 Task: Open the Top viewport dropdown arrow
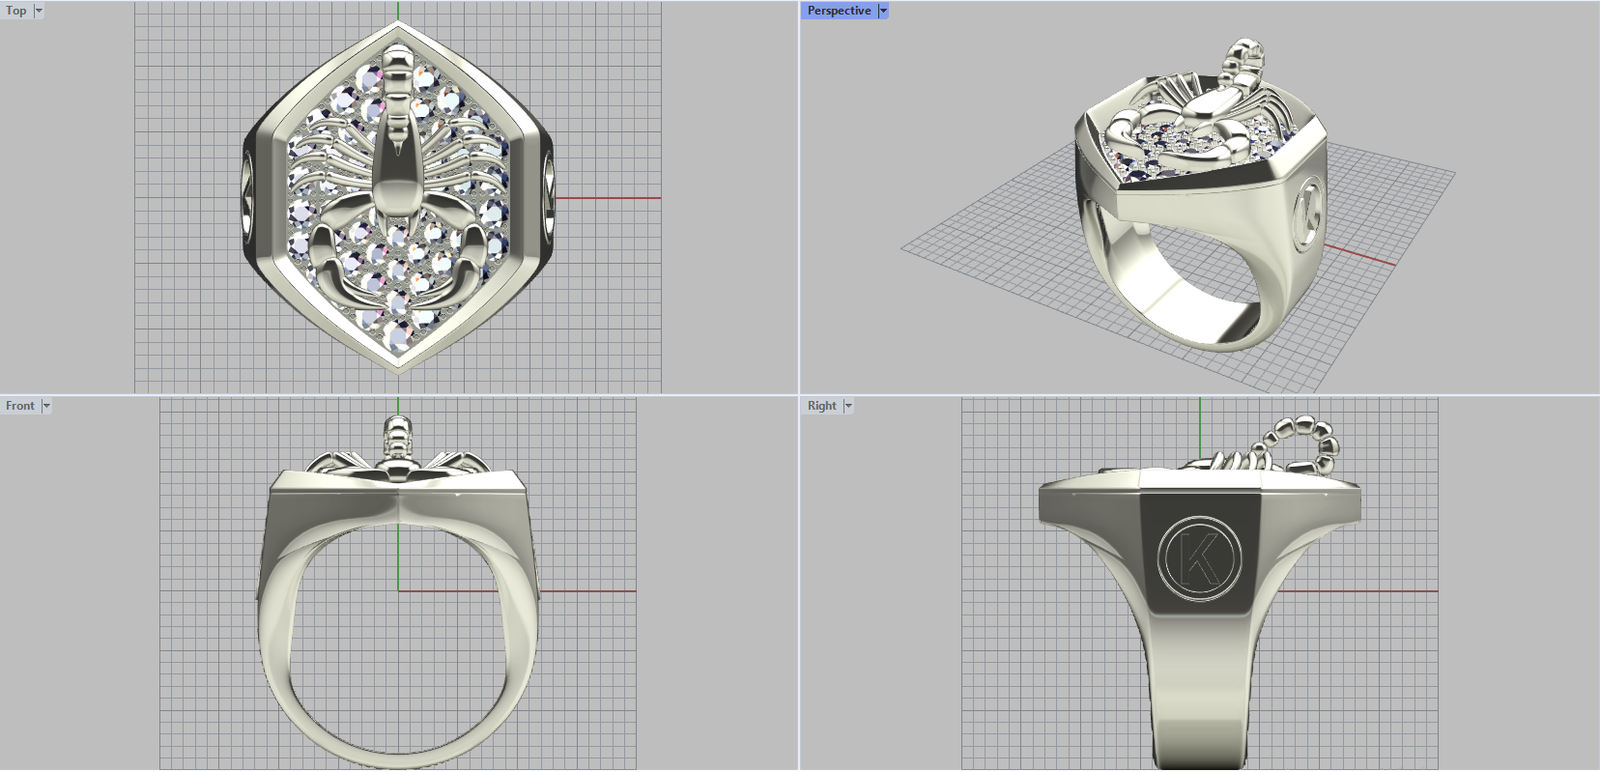[39, 11]
